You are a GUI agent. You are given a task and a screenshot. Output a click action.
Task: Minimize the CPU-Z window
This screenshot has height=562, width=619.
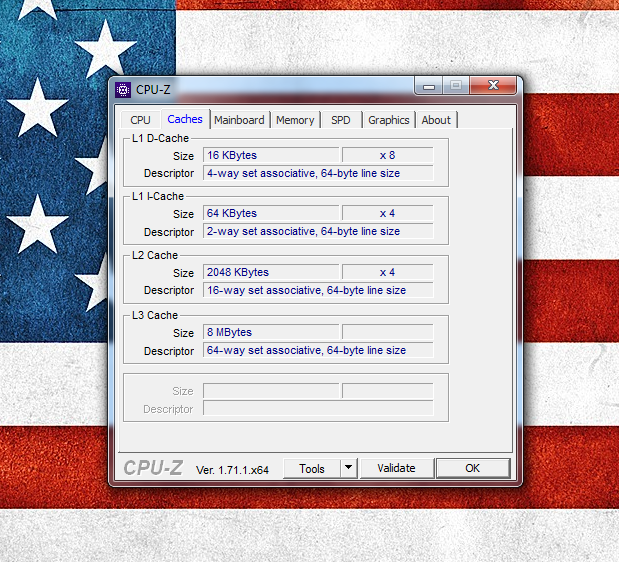coord(429,86)
